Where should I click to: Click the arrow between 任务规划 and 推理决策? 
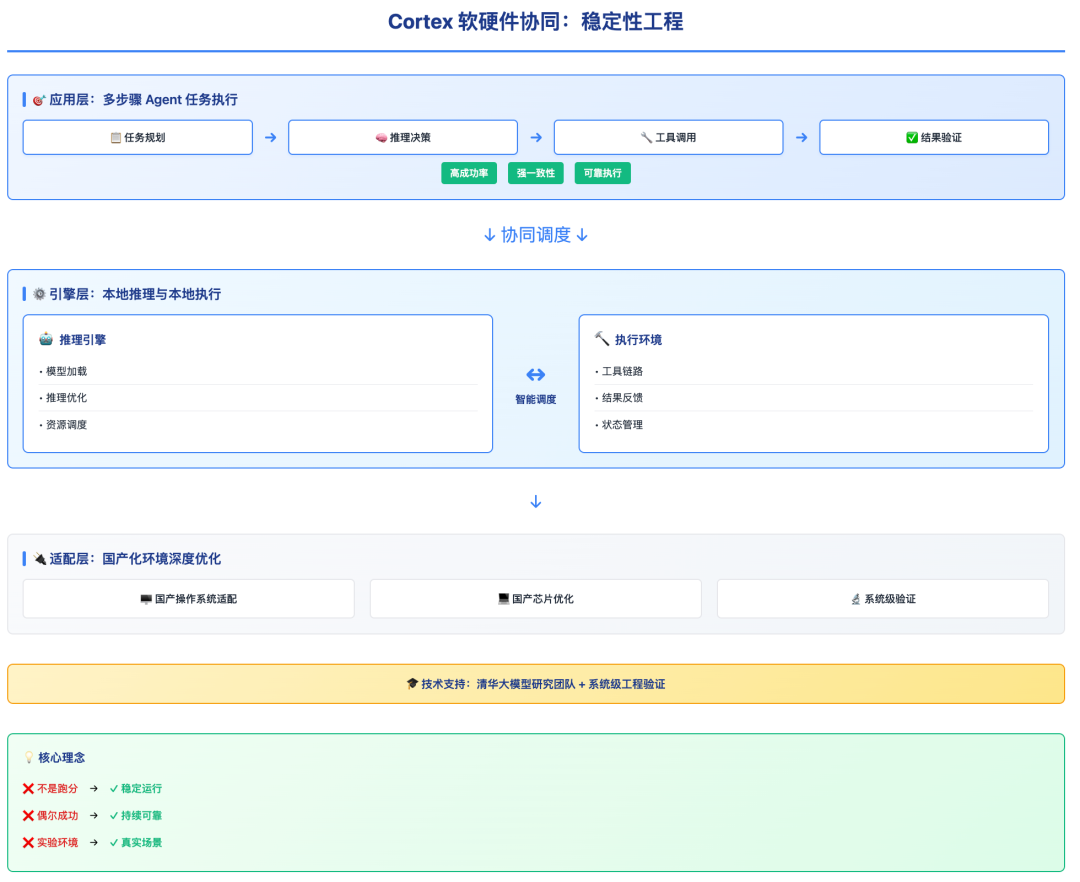271,138
